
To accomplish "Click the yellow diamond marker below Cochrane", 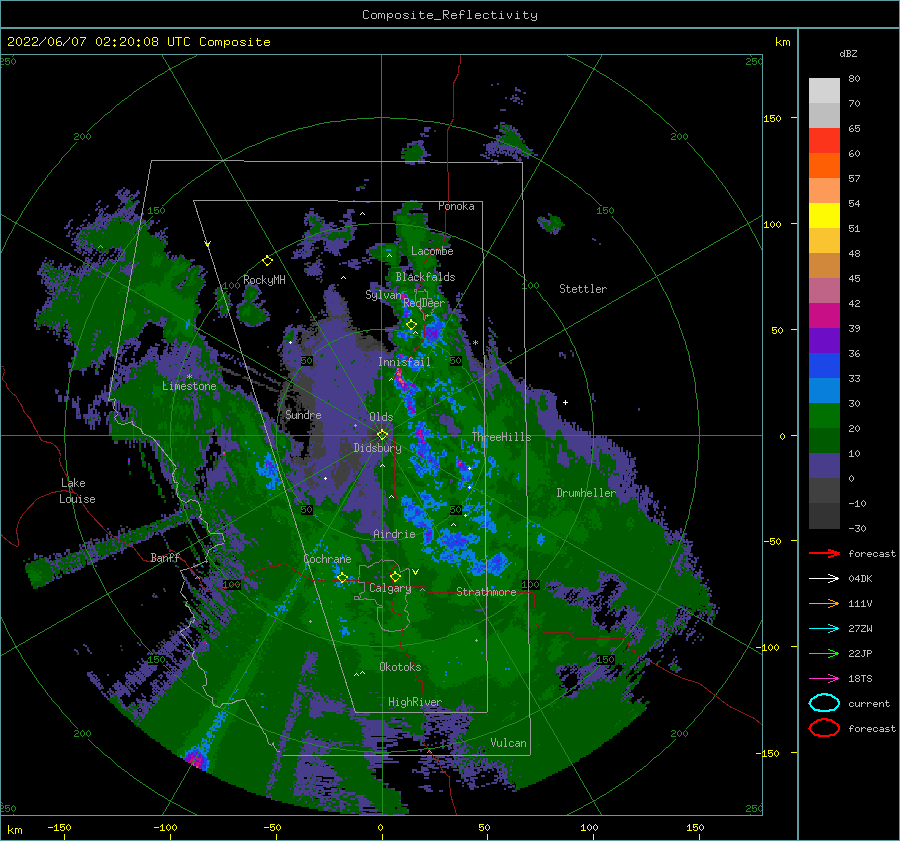I will click(342, 577).
